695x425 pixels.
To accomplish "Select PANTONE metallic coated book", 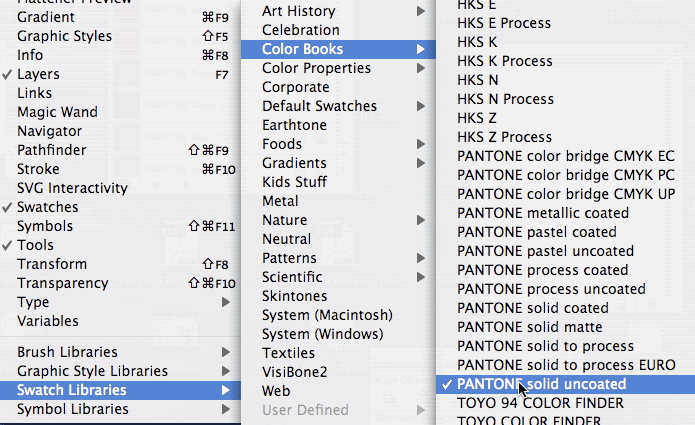I will [x=566, y=213].
